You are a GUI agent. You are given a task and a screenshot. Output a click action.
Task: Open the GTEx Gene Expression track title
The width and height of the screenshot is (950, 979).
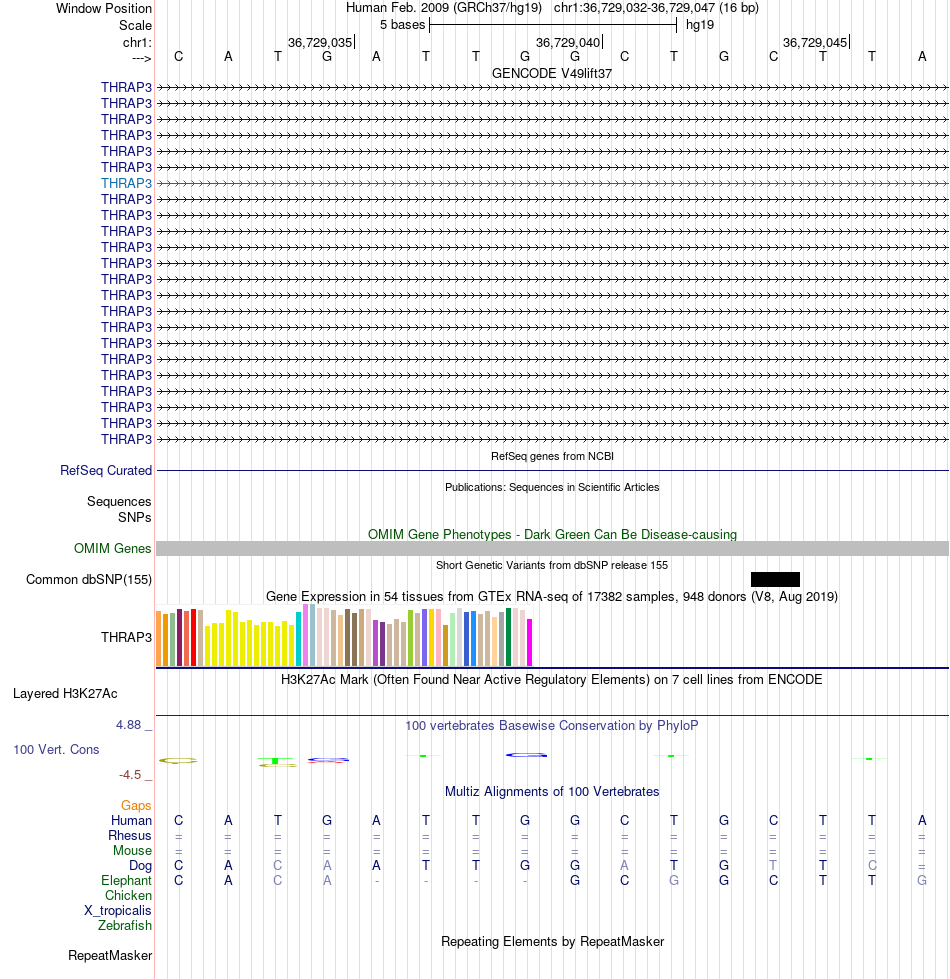coord(552,596)
